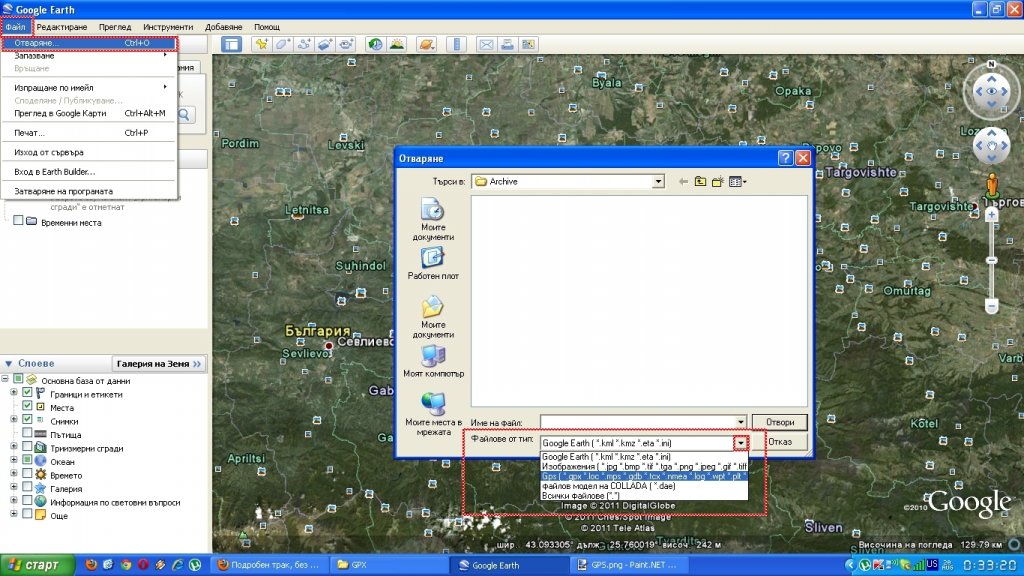Click the up one folder icon
This screenshot has width=1024, height=576.
point(700,182)
